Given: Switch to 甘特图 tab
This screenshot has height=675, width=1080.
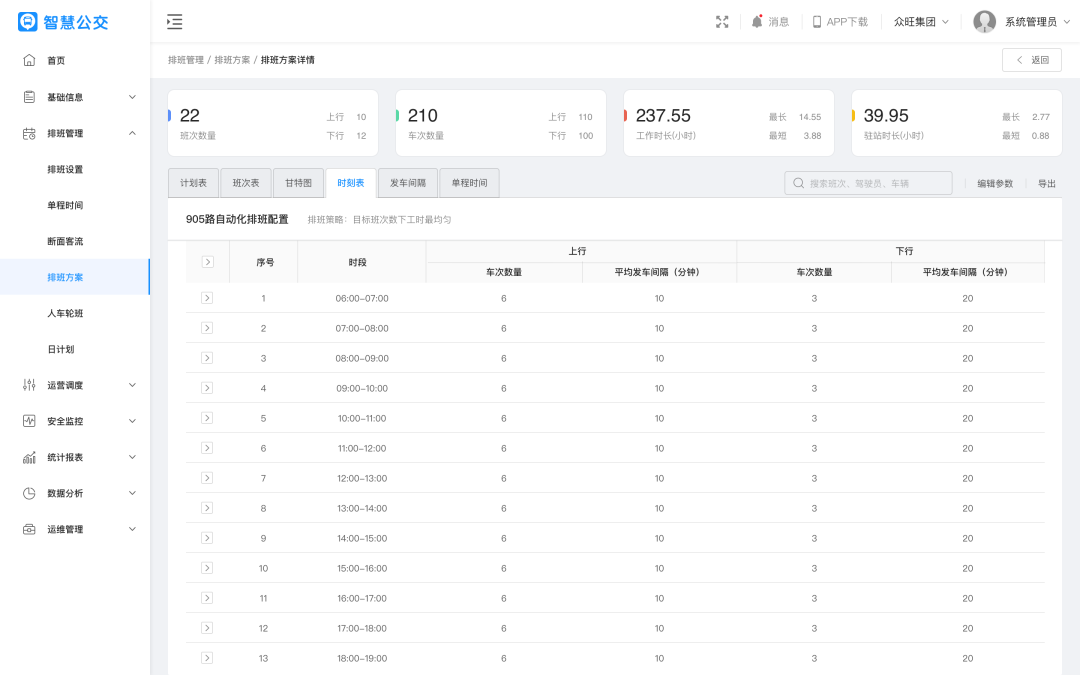Looking at the screenshot, I should [x=298, y=183].
